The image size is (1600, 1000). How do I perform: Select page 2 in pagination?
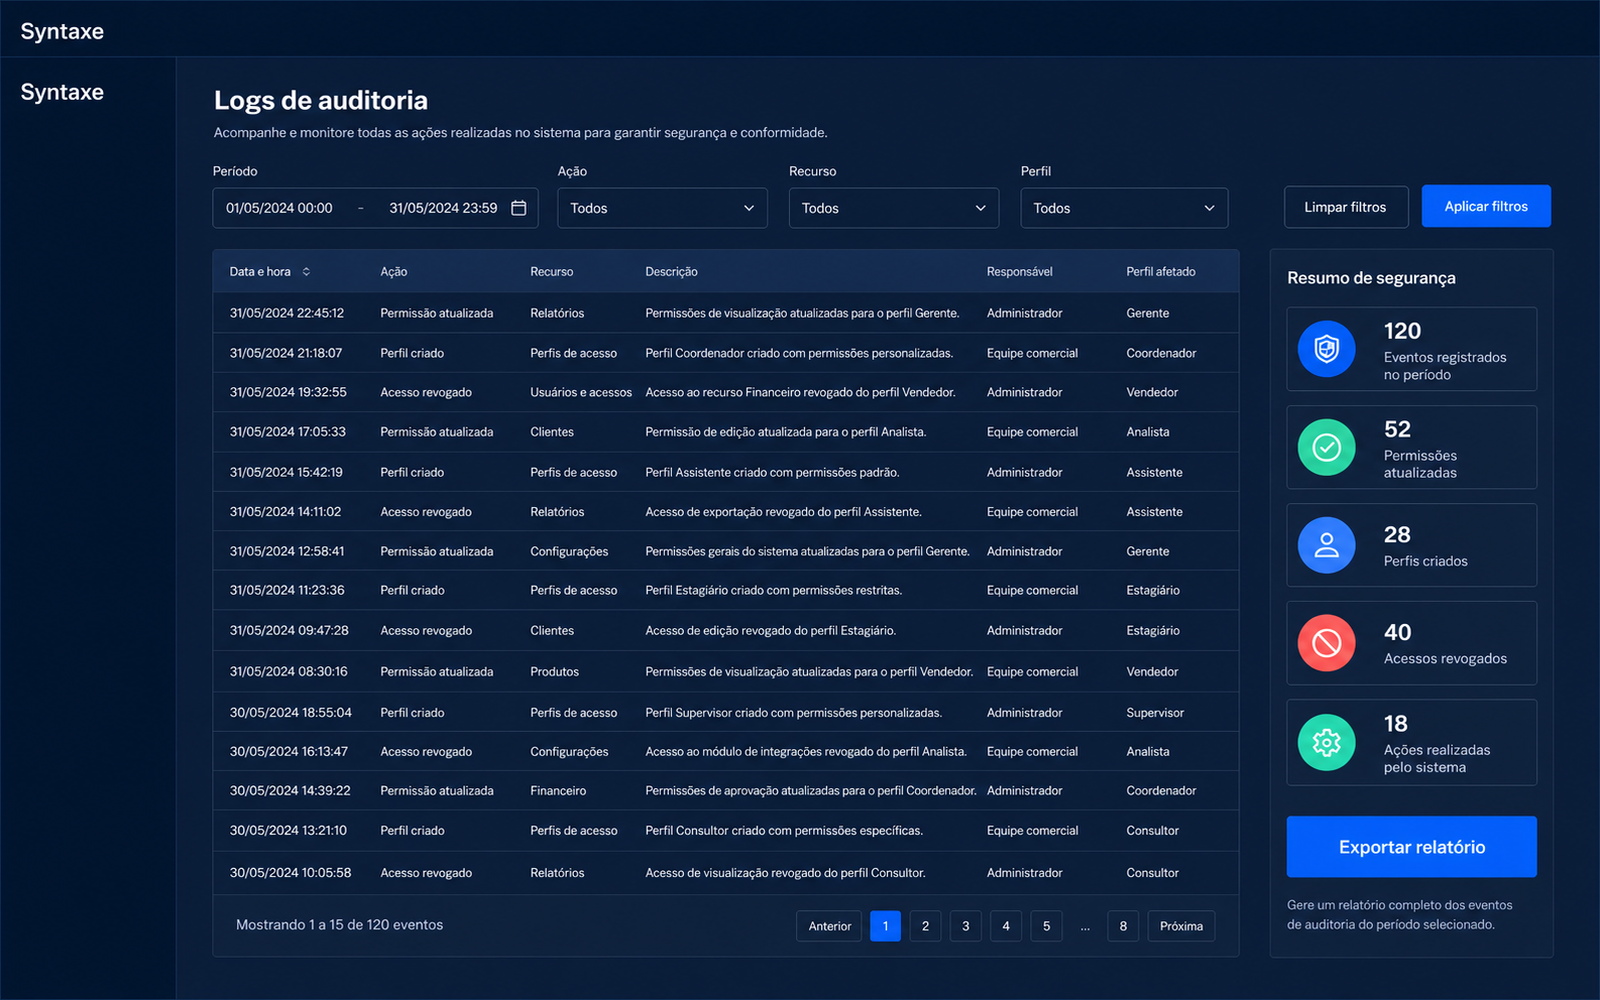tap(925, 926)
